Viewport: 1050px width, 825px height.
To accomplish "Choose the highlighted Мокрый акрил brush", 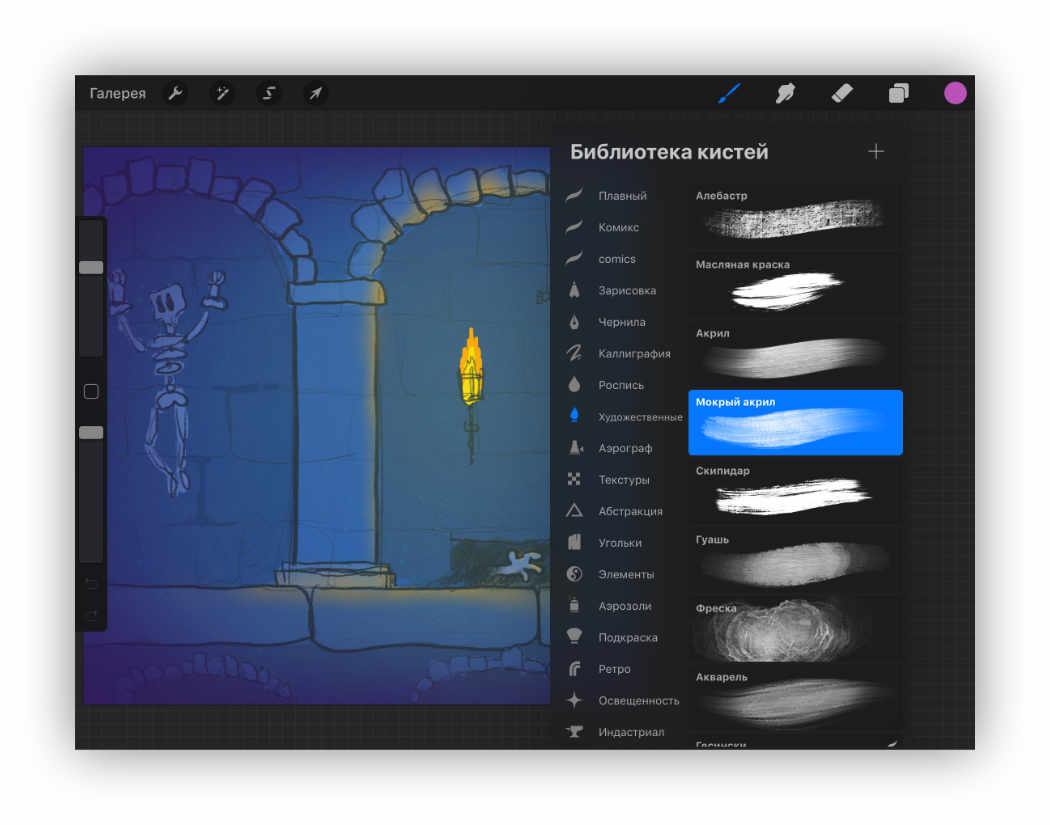I will point(796,423).
